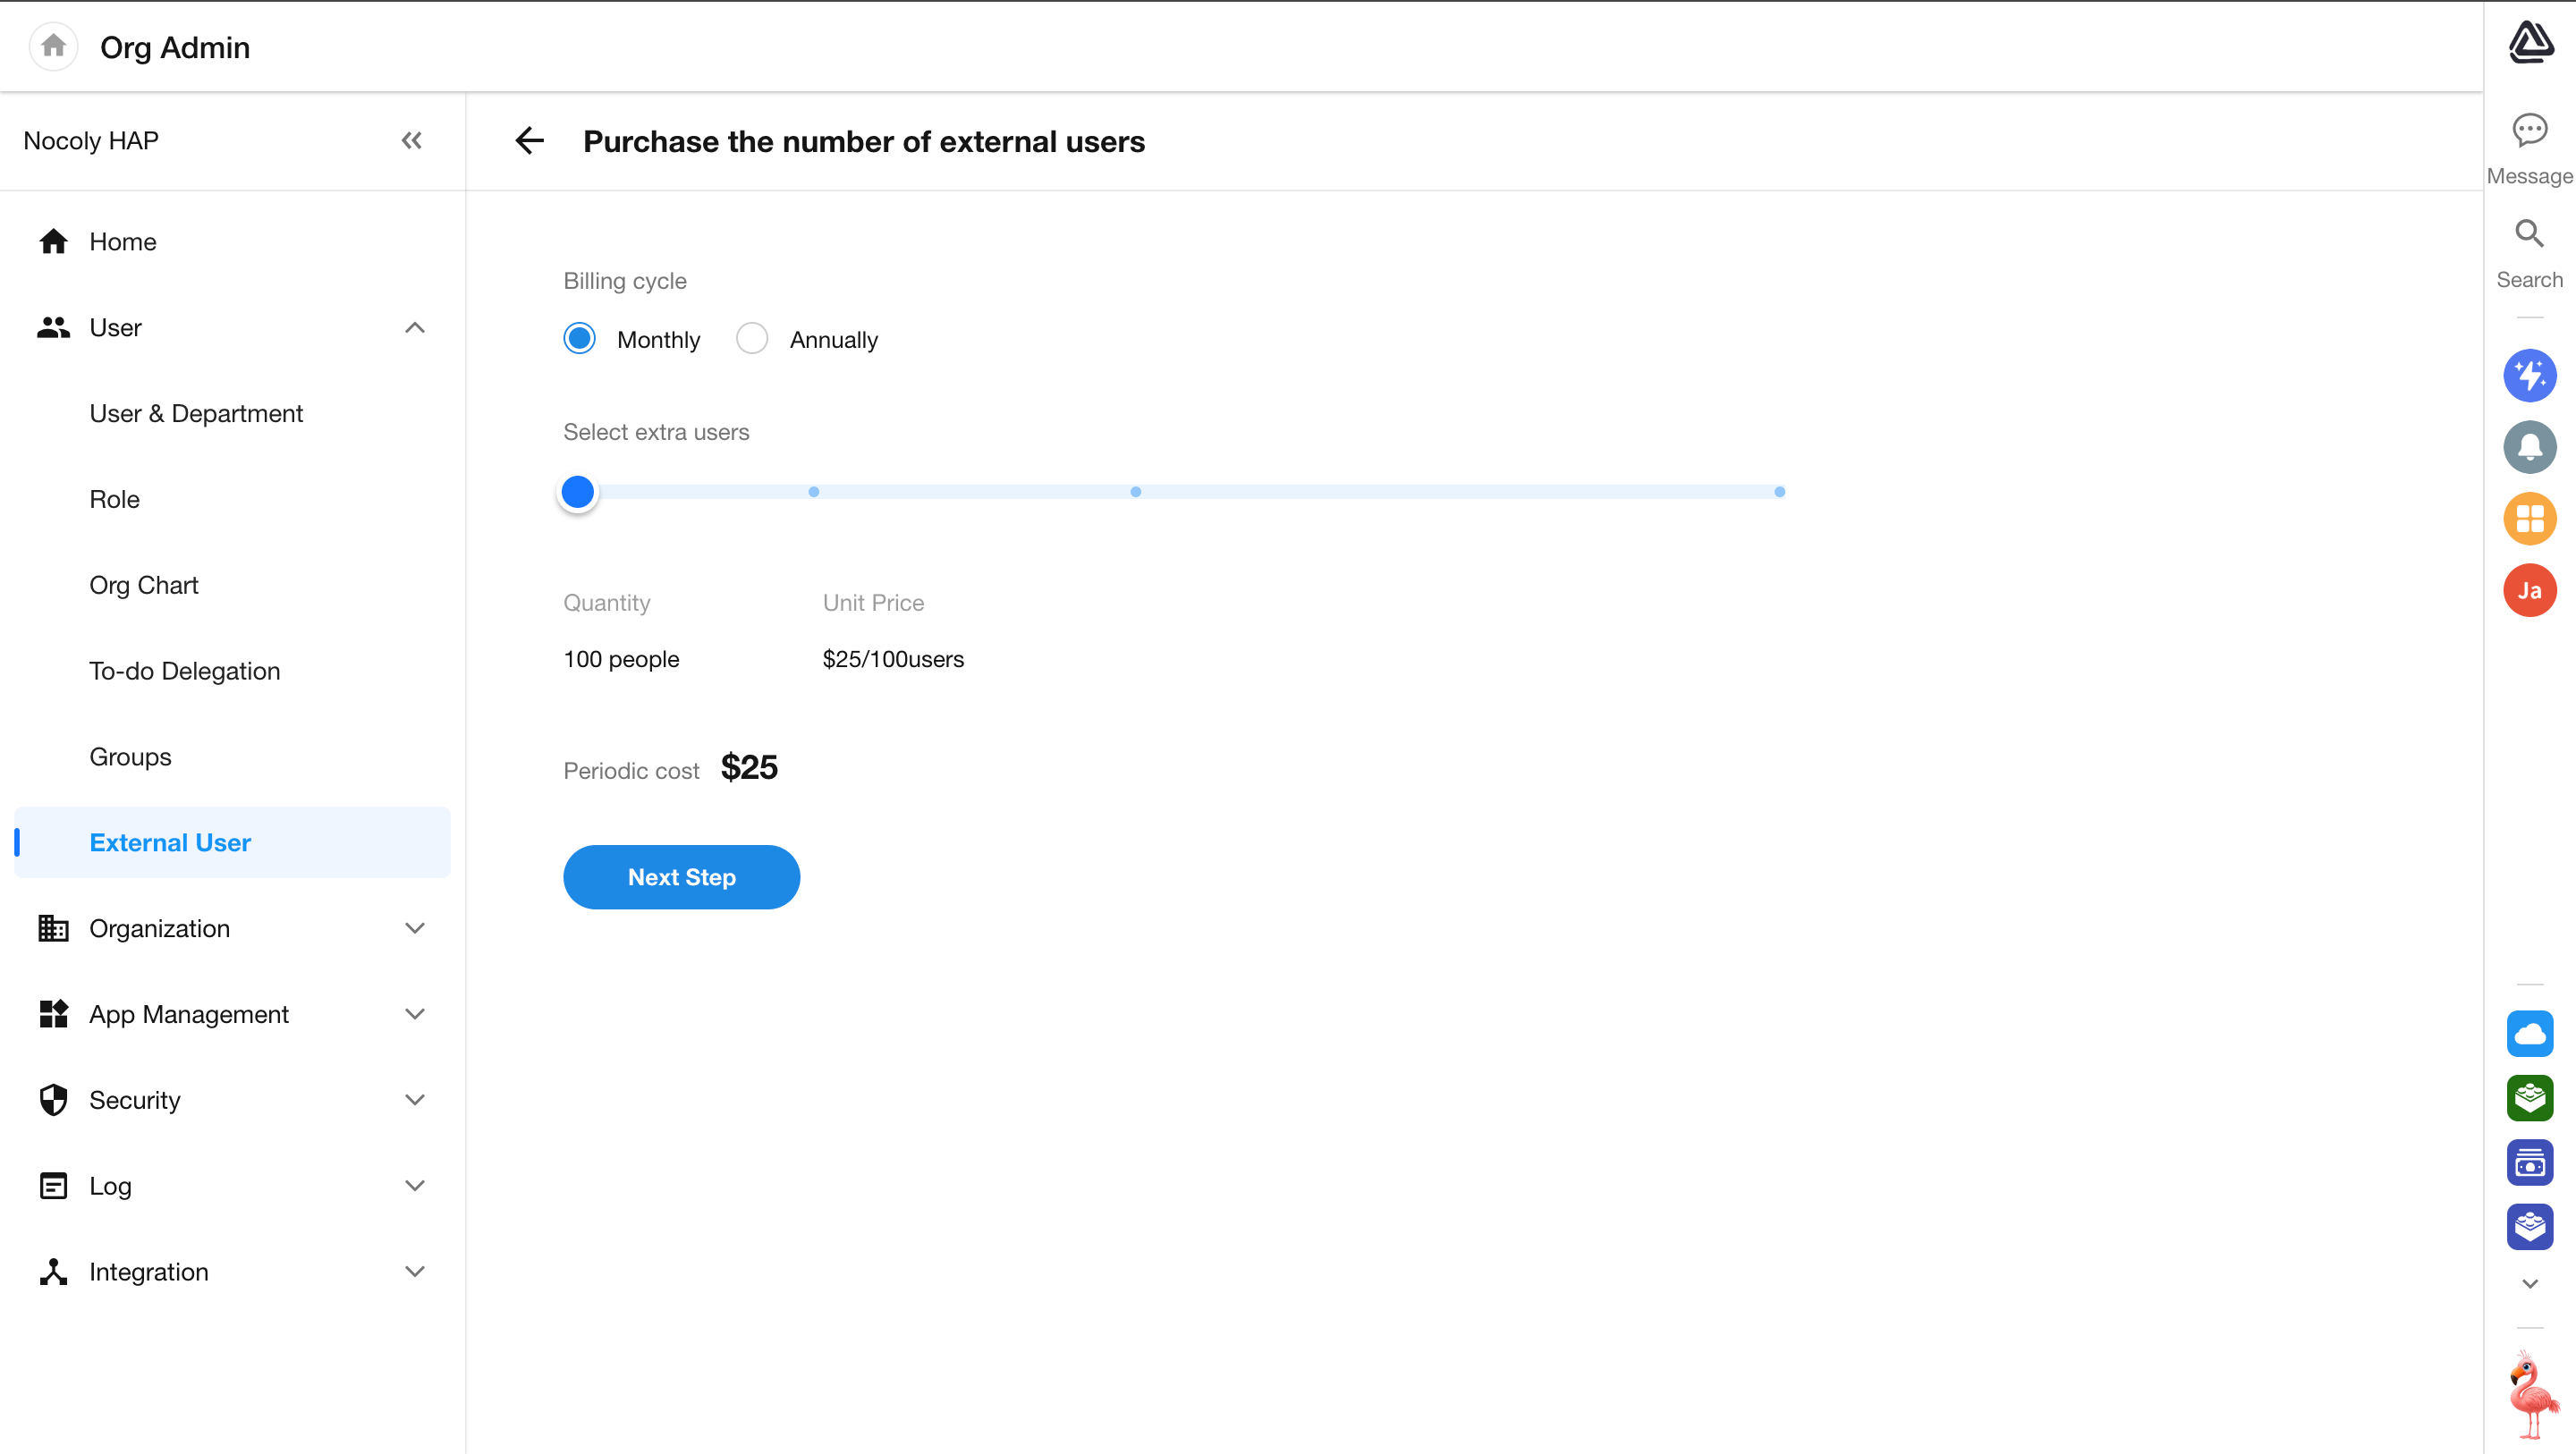The height and width of the screenshot is (1454, 2576).
Task: Open User & Department page
Action: [196, 413]
